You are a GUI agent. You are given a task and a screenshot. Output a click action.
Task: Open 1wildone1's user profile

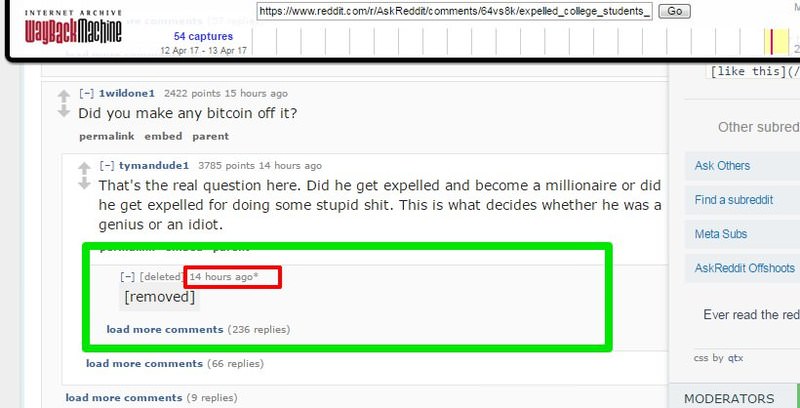coord(127,93)
